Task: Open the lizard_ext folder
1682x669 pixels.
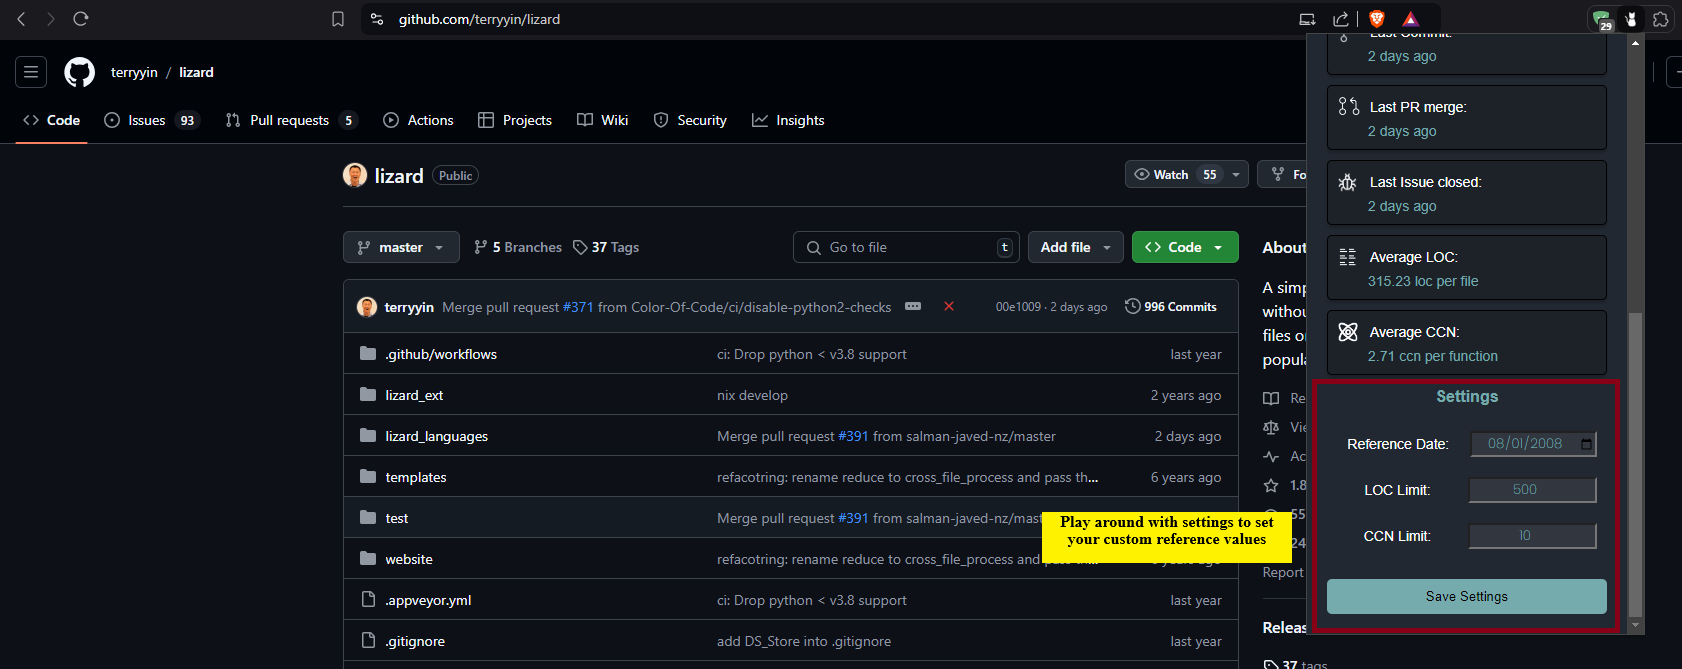Action: tap(414, 395)
